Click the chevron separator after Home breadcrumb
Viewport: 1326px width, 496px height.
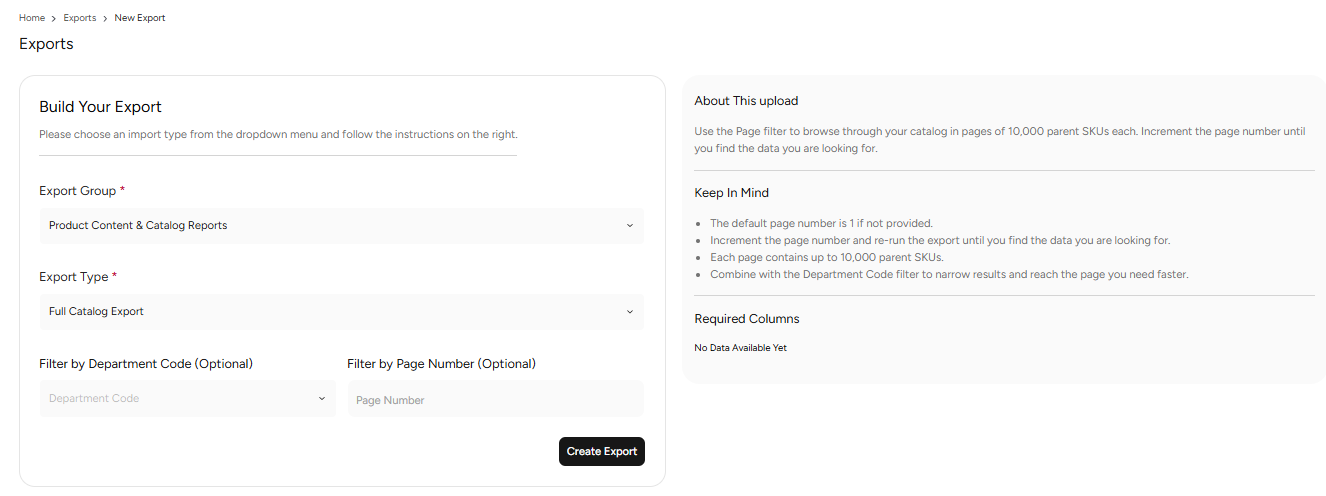click(x=54, y=18)
